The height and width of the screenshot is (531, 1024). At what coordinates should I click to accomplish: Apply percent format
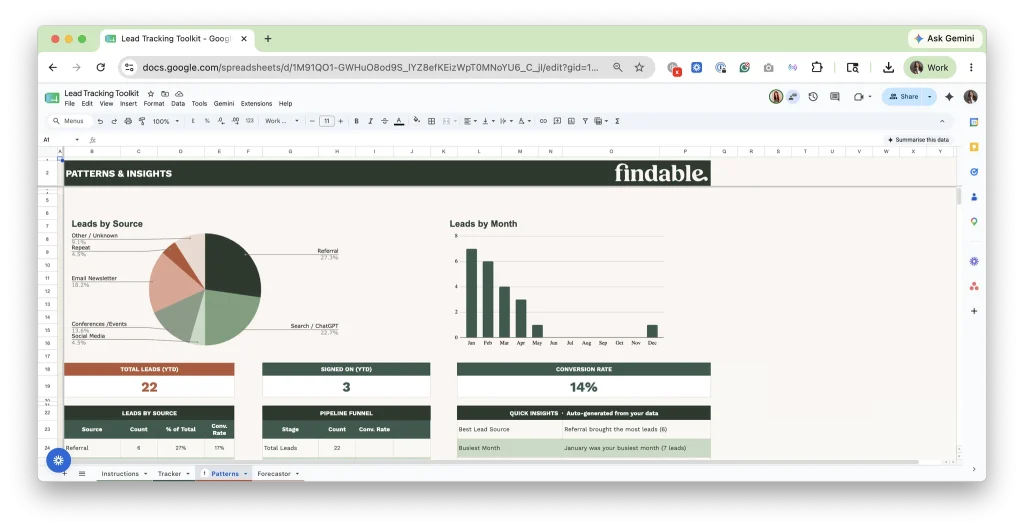click(x=207, y=121)
